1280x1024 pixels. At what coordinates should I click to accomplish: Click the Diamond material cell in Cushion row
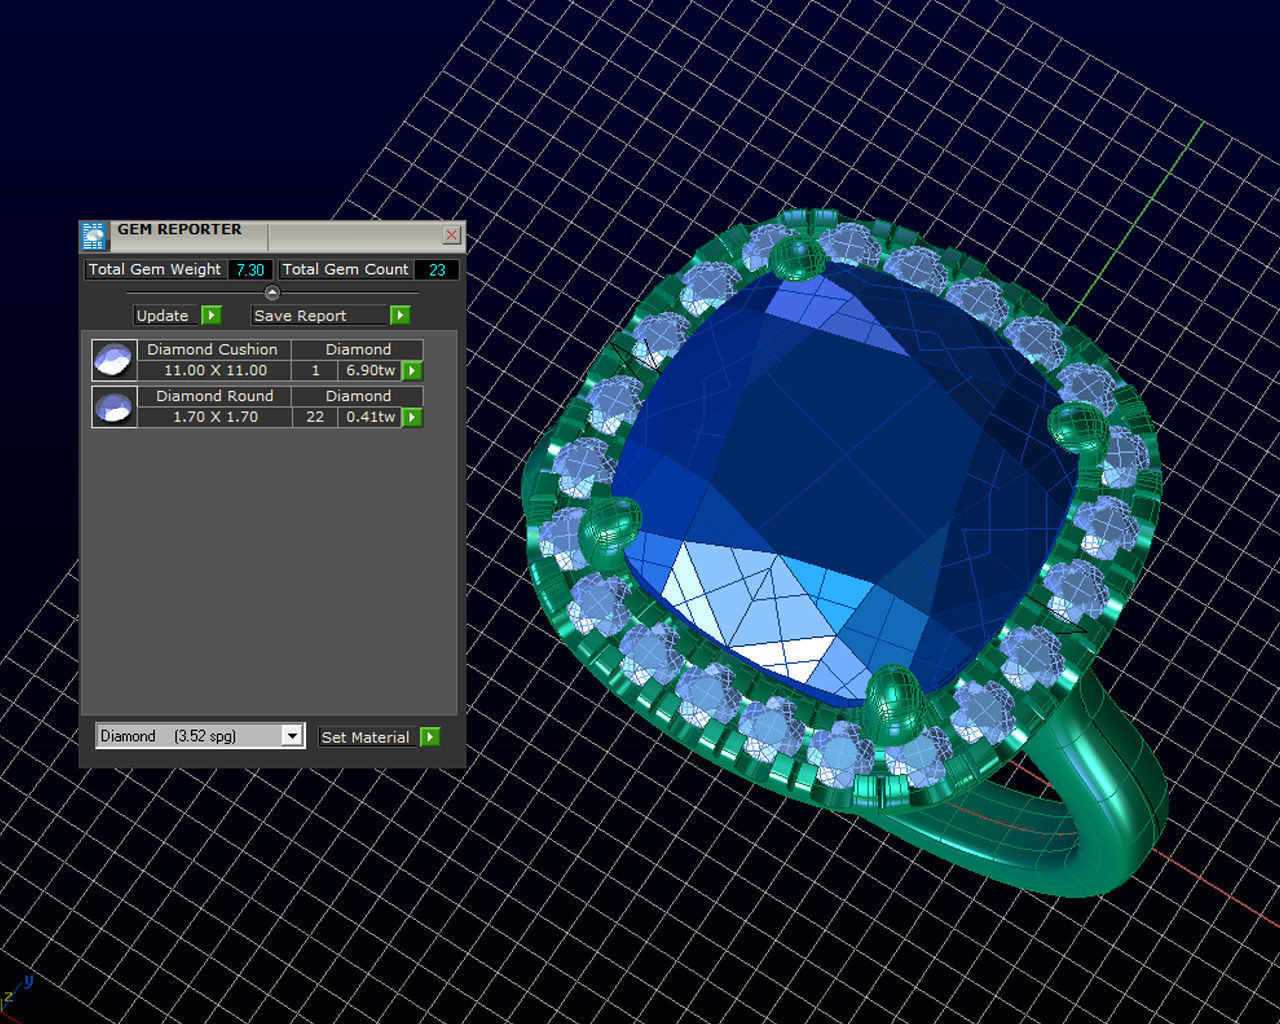point(358,350)
